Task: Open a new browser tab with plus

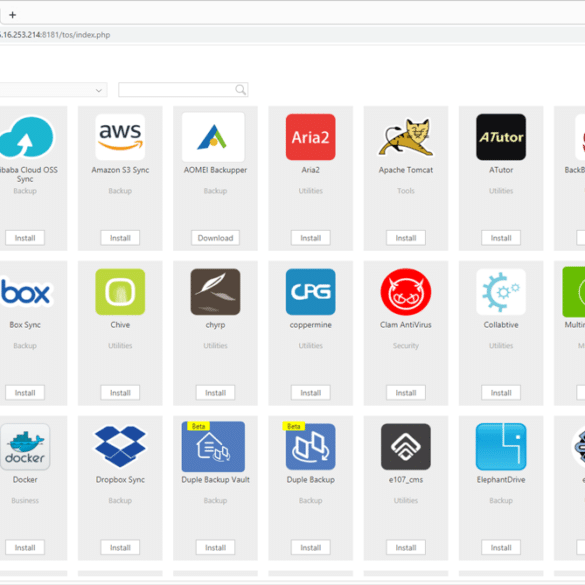Action: [x=13, y=15]
